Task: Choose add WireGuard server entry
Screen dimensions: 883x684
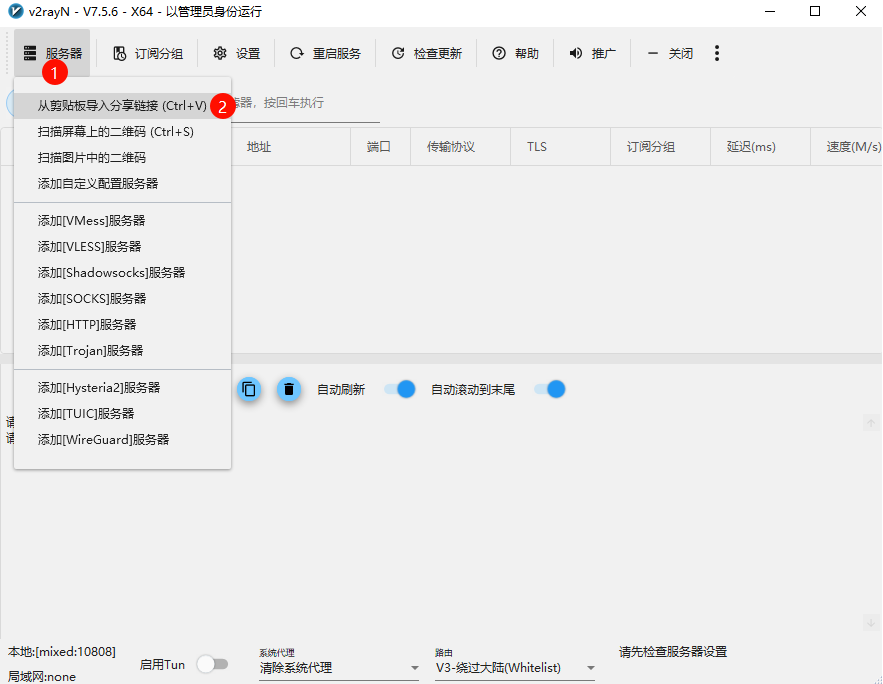Action: (x=103, y=439)
